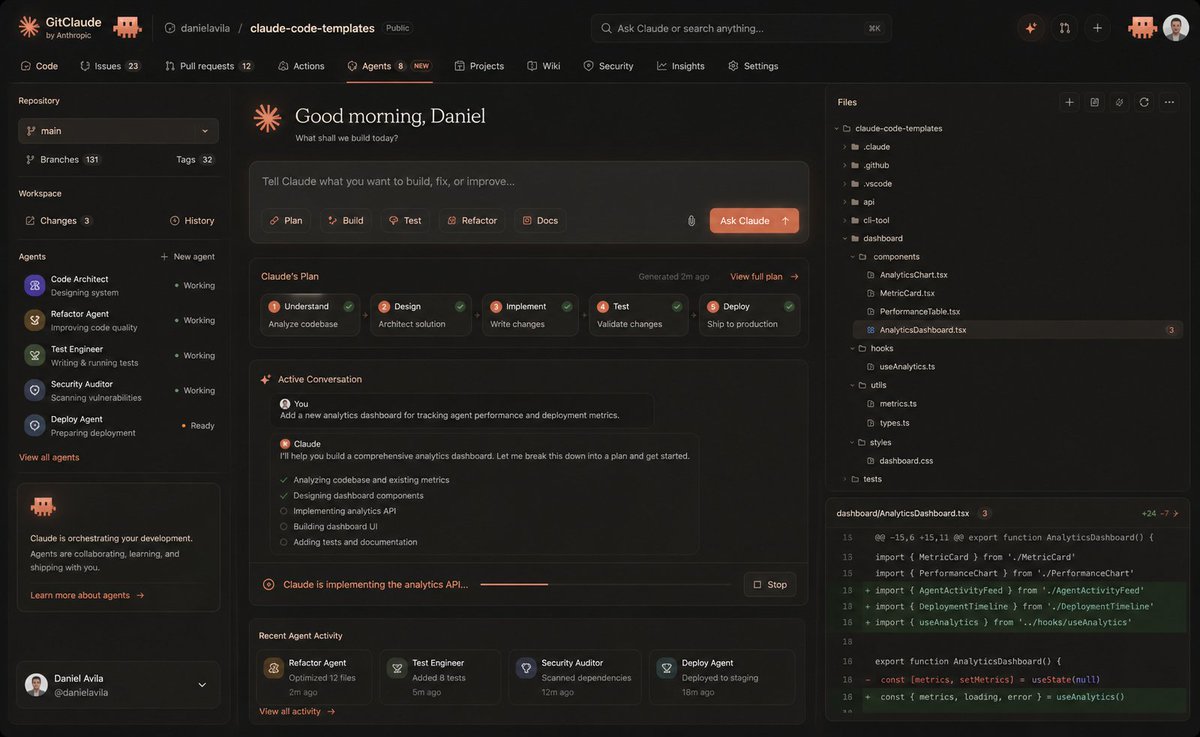Expand the .vscode folder
The height and width of the screenshot is (737, 1200).
(x=844, y=184)
